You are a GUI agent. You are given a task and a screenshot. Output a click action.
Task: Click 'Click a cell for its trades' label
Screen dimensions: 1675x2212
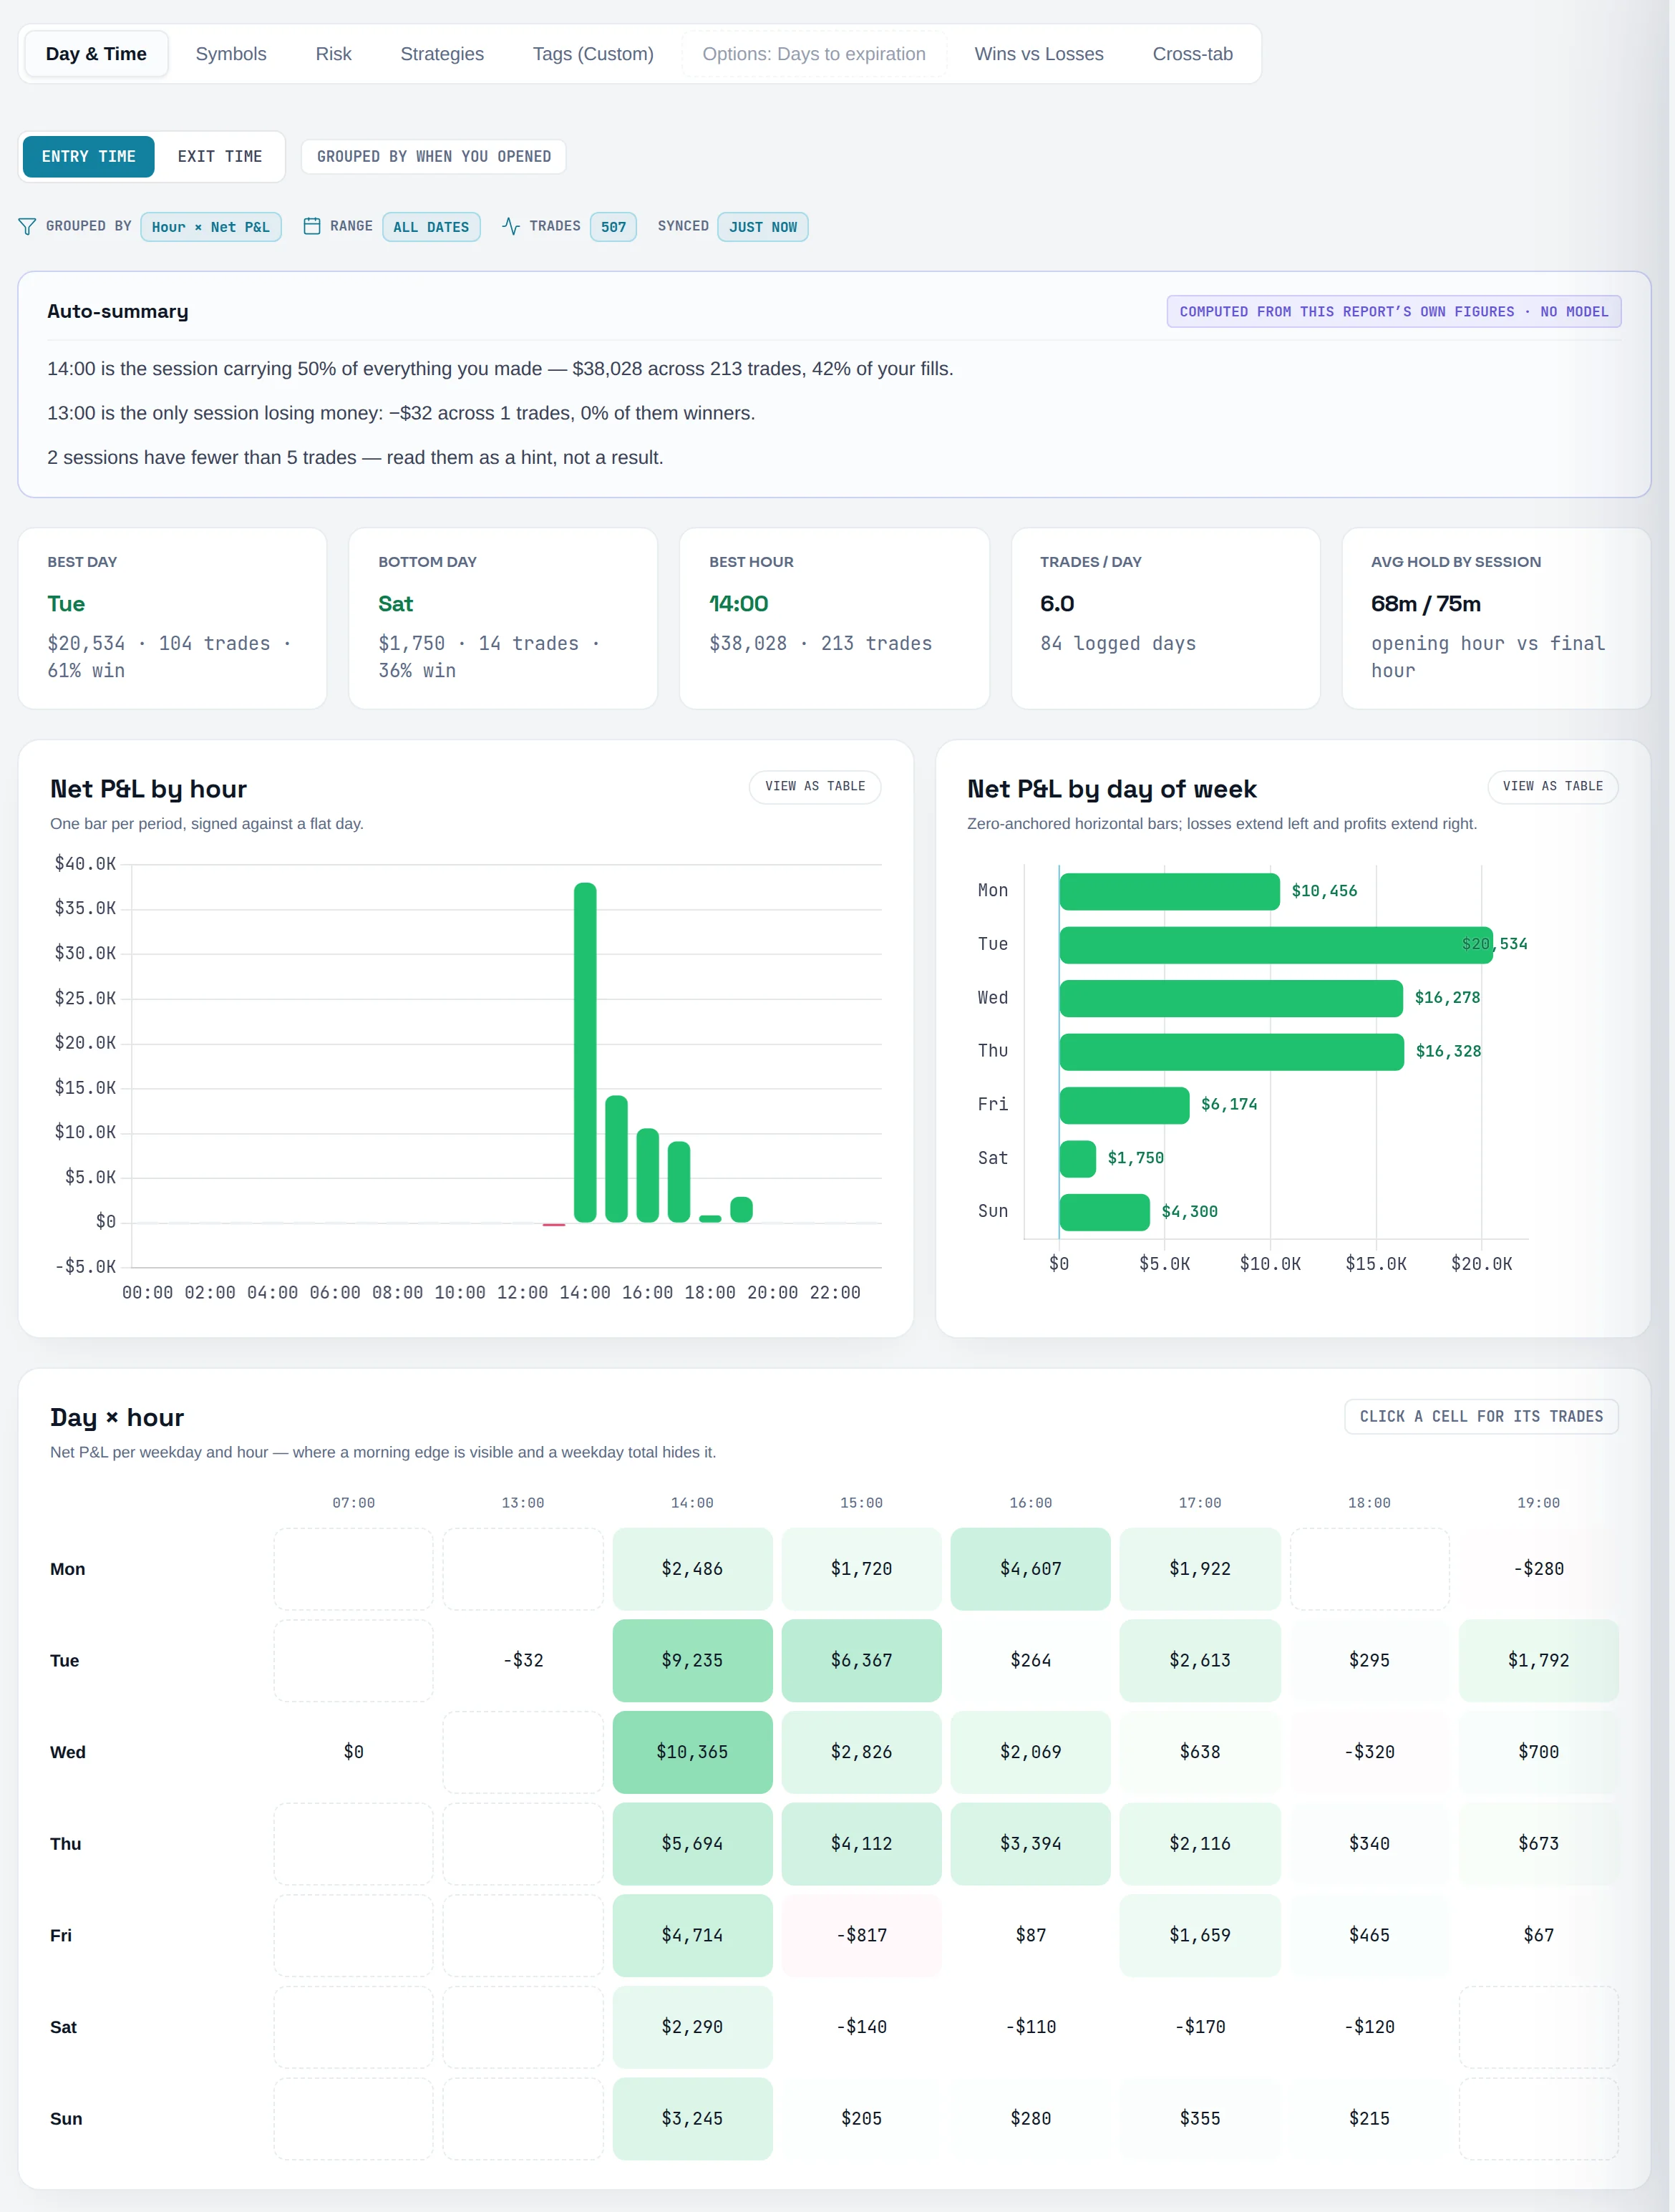1481,1417
